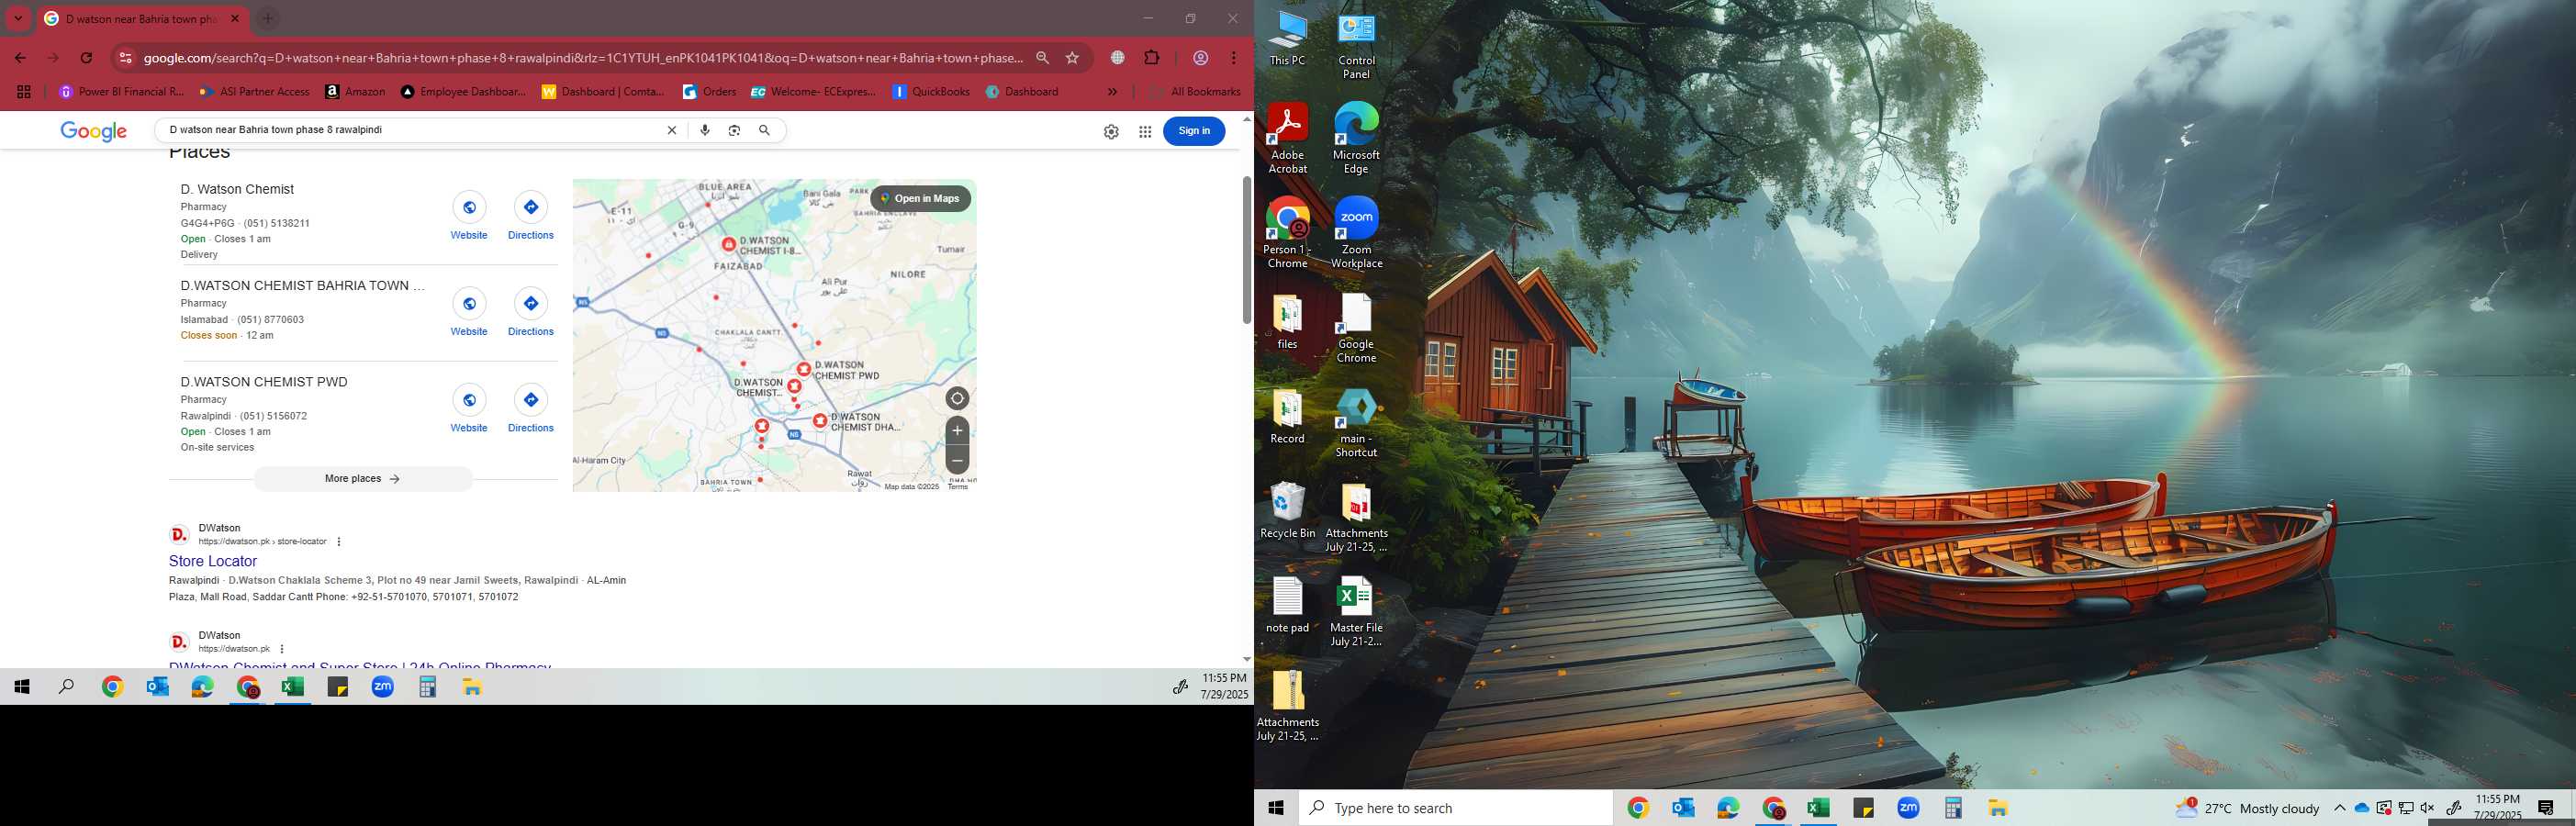The image size is (2576, 826).
Task: Open Google quick settings gear icon
Action: pyautogui.click(x=1111, y=132)
